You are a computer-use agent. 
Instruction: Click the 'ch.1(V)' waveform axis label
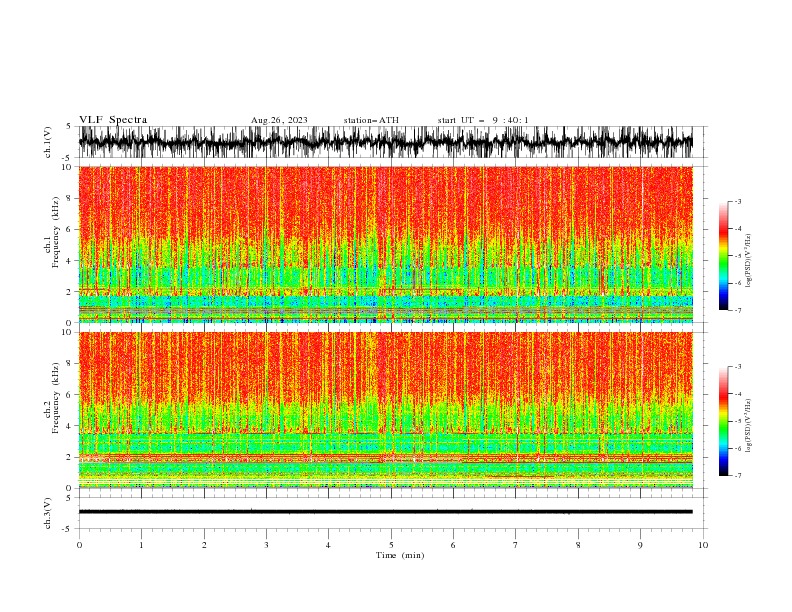tap(48, 142)
